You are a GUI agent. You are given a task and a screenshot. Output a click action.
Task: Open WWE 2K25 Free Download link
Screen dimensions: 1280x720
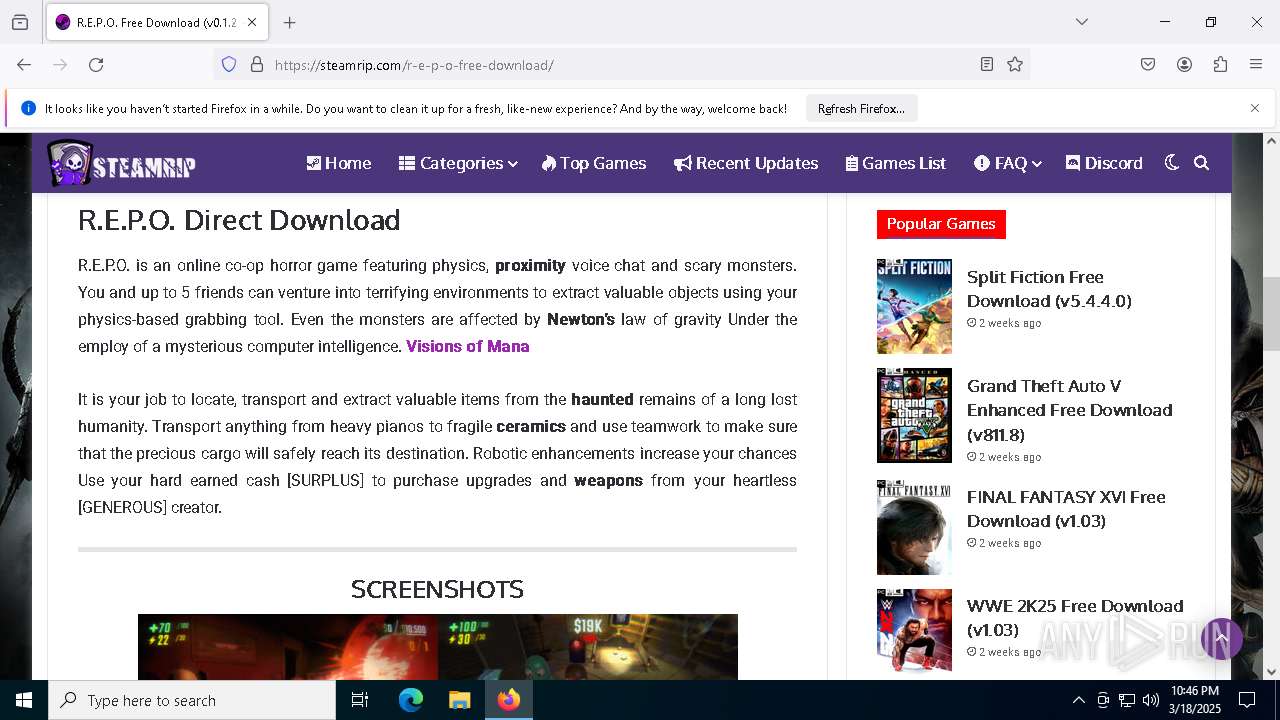1075,618
